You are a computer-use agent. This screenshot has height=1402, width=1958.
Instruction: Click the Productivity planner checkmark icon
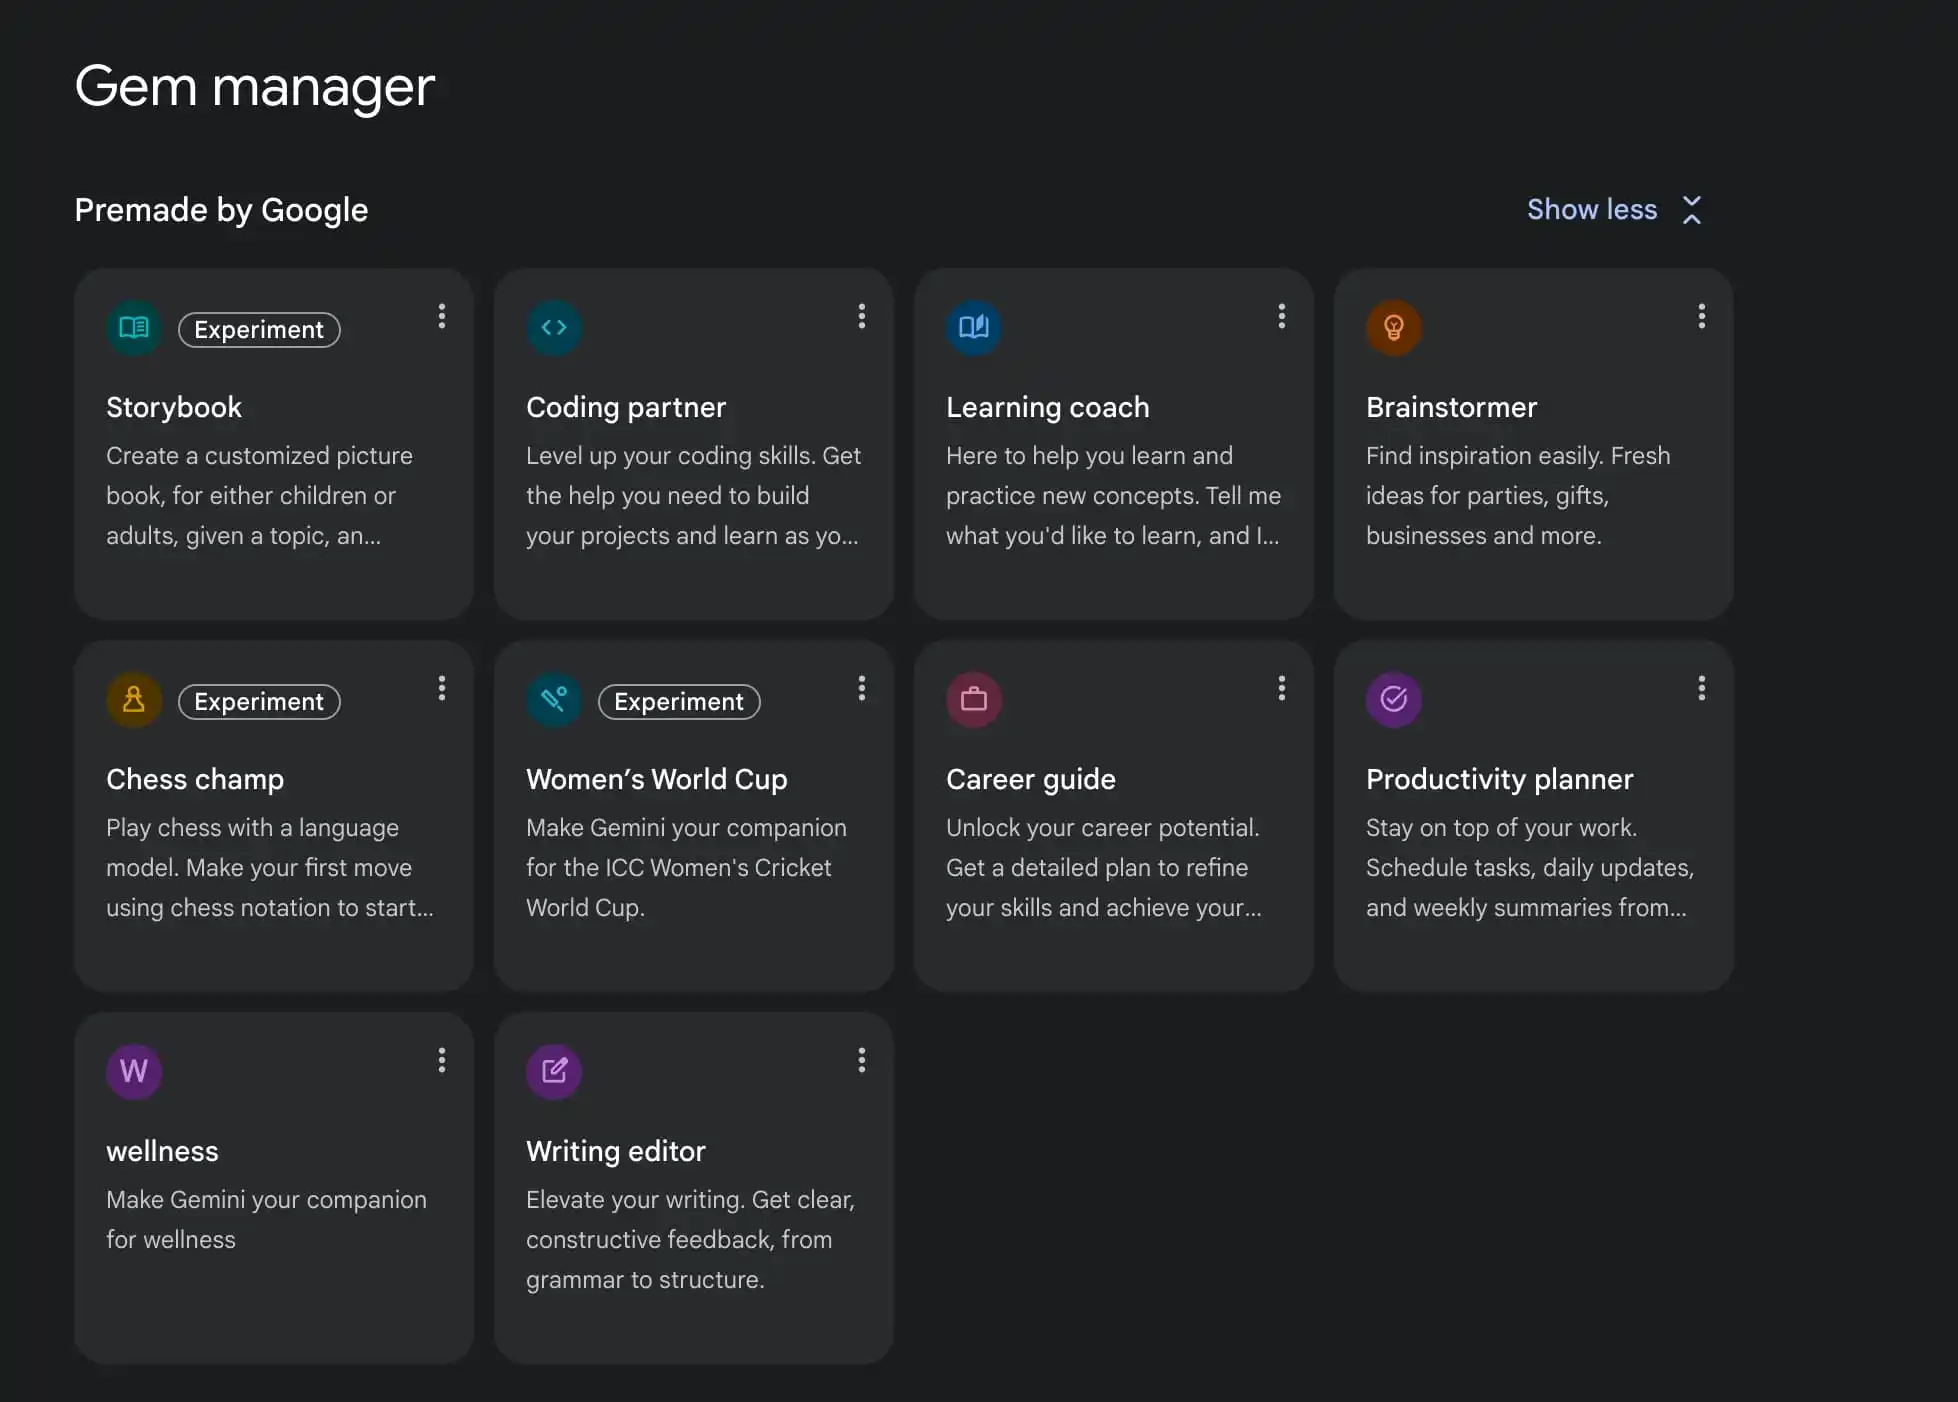click(1394, 700)
